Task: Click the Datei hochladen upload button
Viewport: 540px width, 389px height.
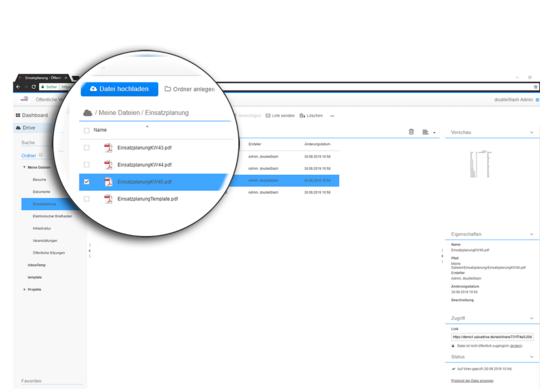Action: (x=120, y=89)
